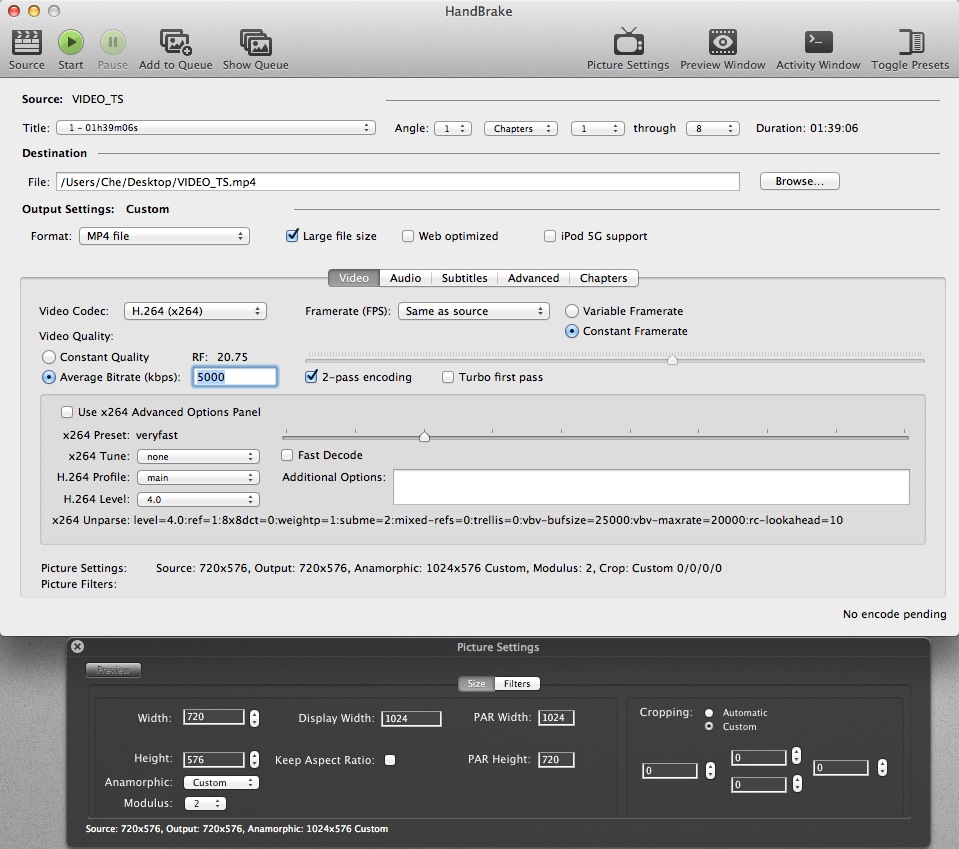Viewport: 959px width, 849px height.
Task: Click the bottom crop value stepper
Action: (797, 784)
